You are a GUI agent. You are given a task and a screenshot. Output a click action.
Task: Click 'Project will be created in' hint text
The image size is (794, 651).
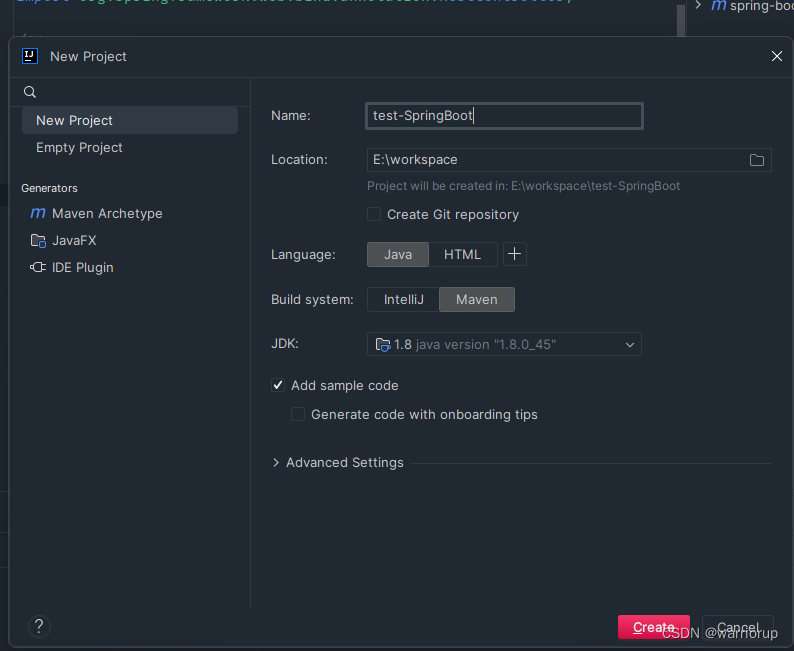[523, 186]
